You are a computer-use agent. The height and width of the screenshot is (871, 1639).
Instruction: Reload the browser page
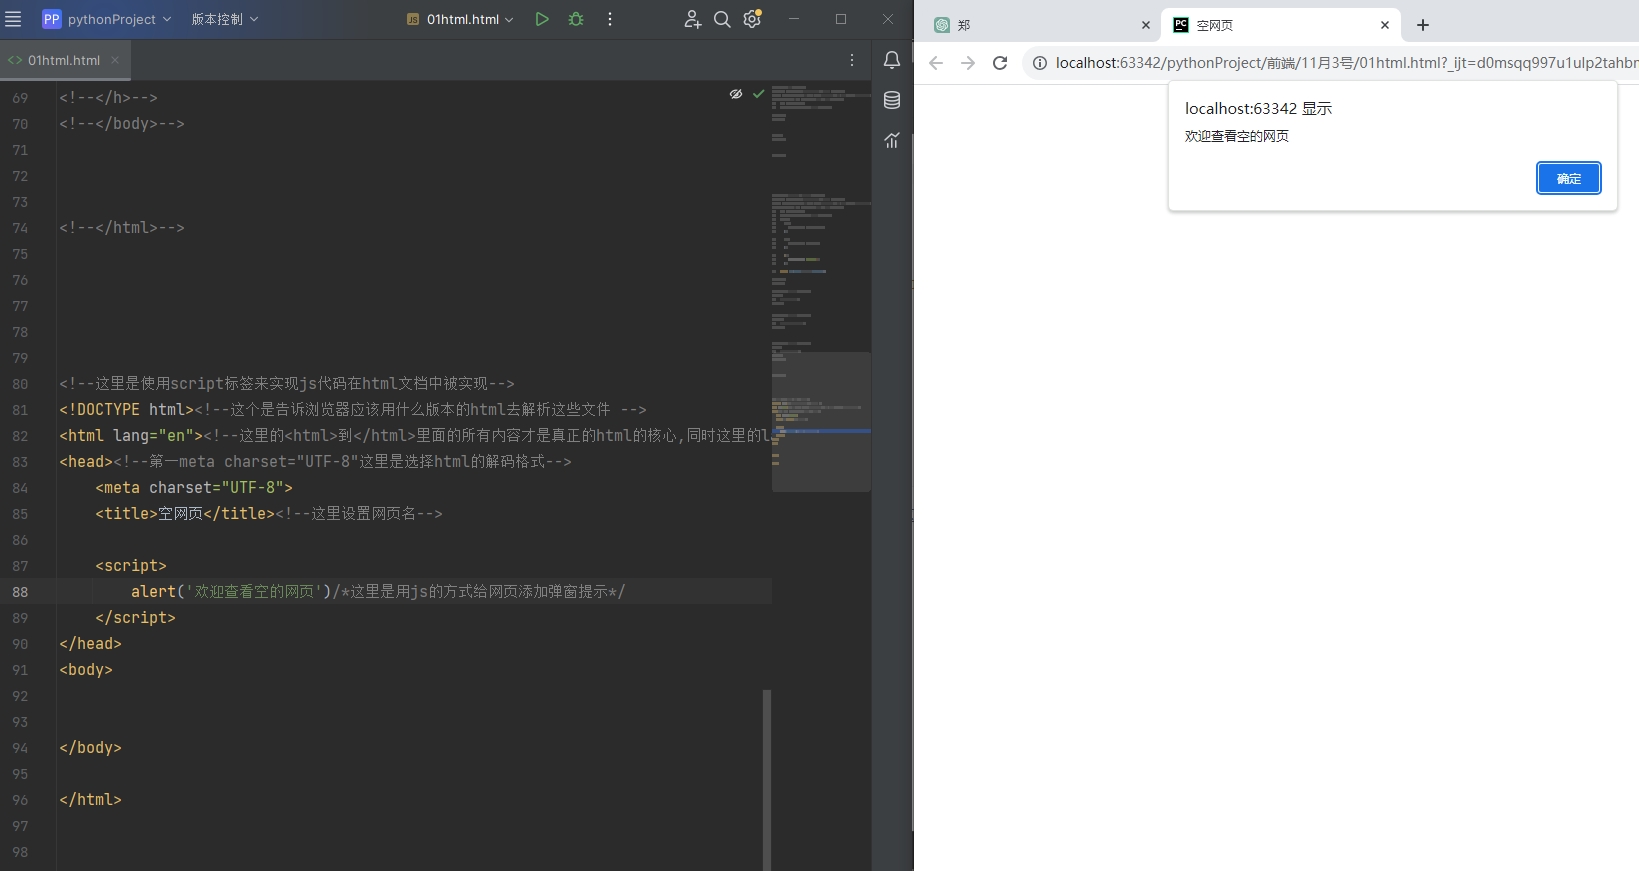[1000, 63]
